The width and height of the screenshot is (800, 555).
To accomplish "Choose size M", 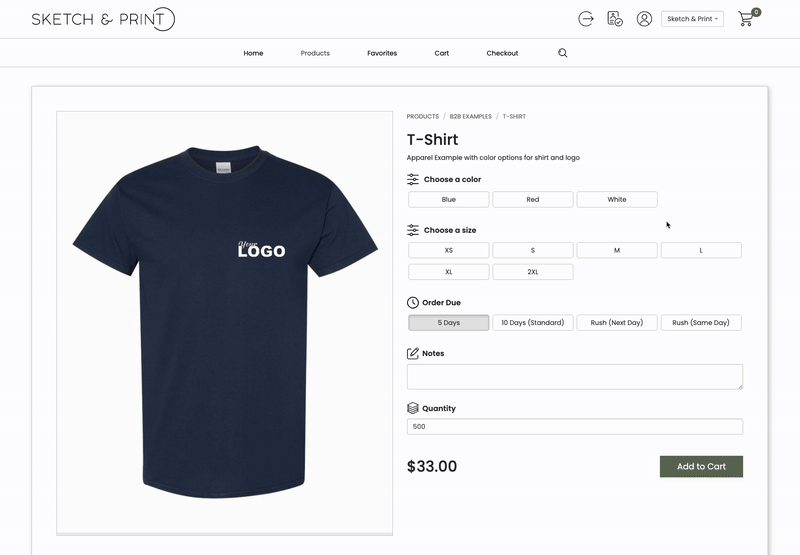I will pos(616,250).
